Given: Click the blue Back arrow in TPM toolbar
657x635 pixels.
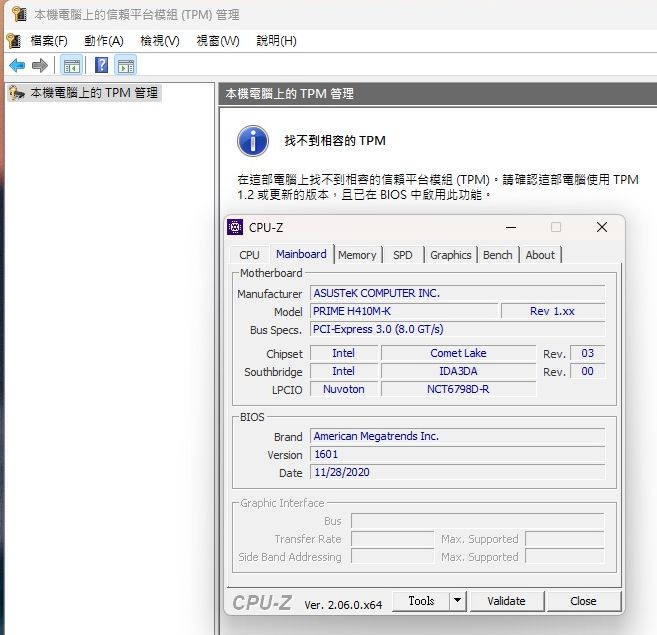Looking at the screenshot, I should tap(17, 65).
